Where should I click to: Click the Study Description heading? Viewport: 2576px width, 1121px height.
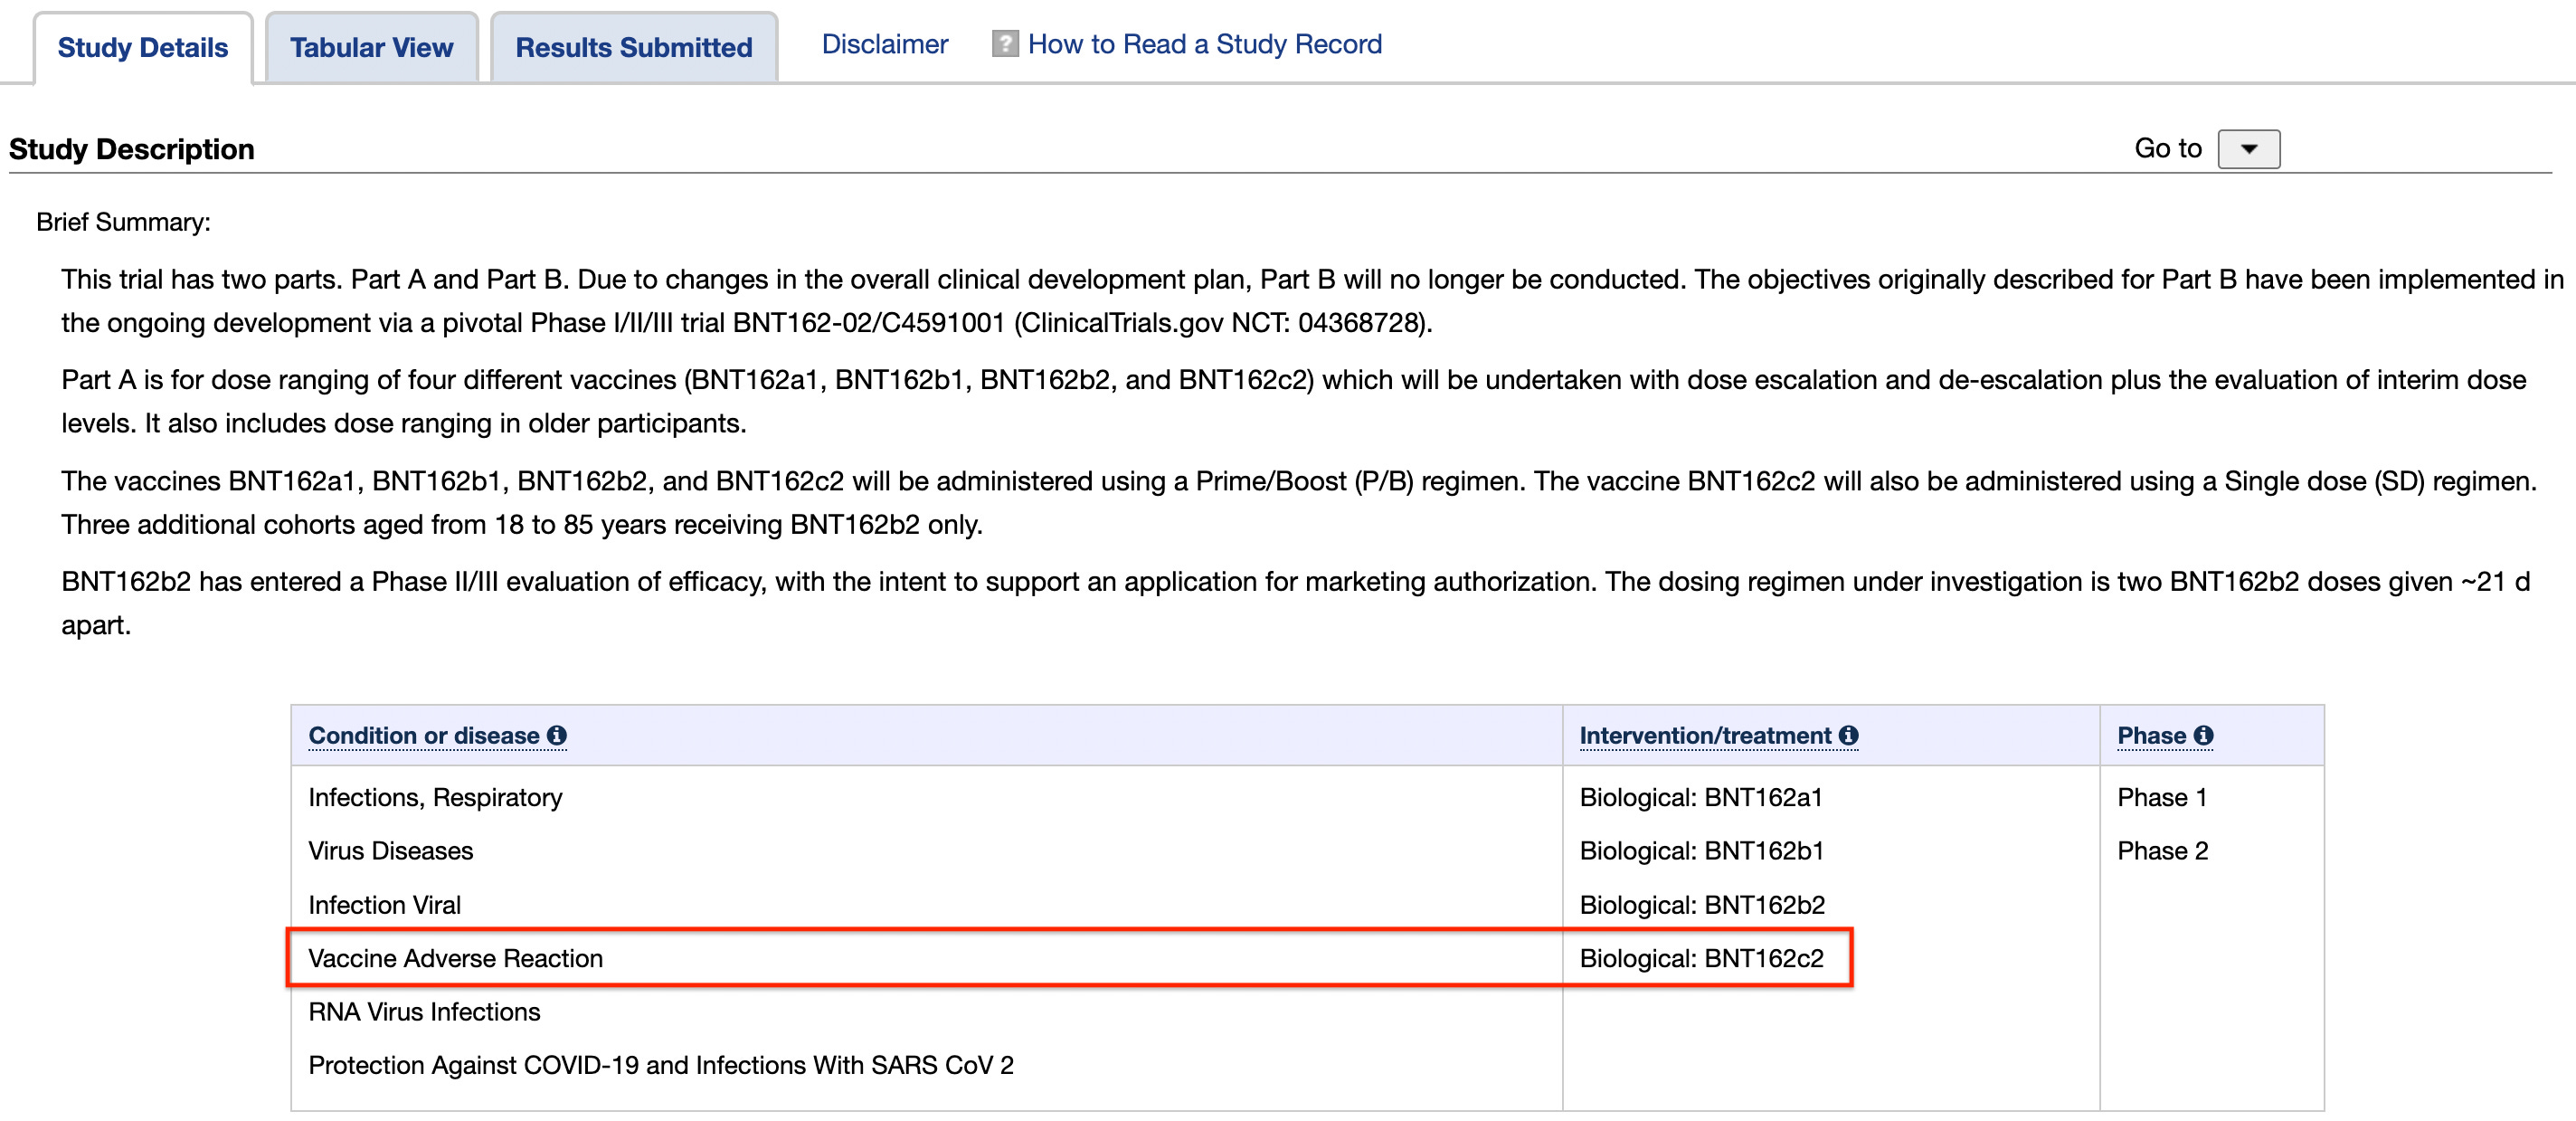point(131,149)
